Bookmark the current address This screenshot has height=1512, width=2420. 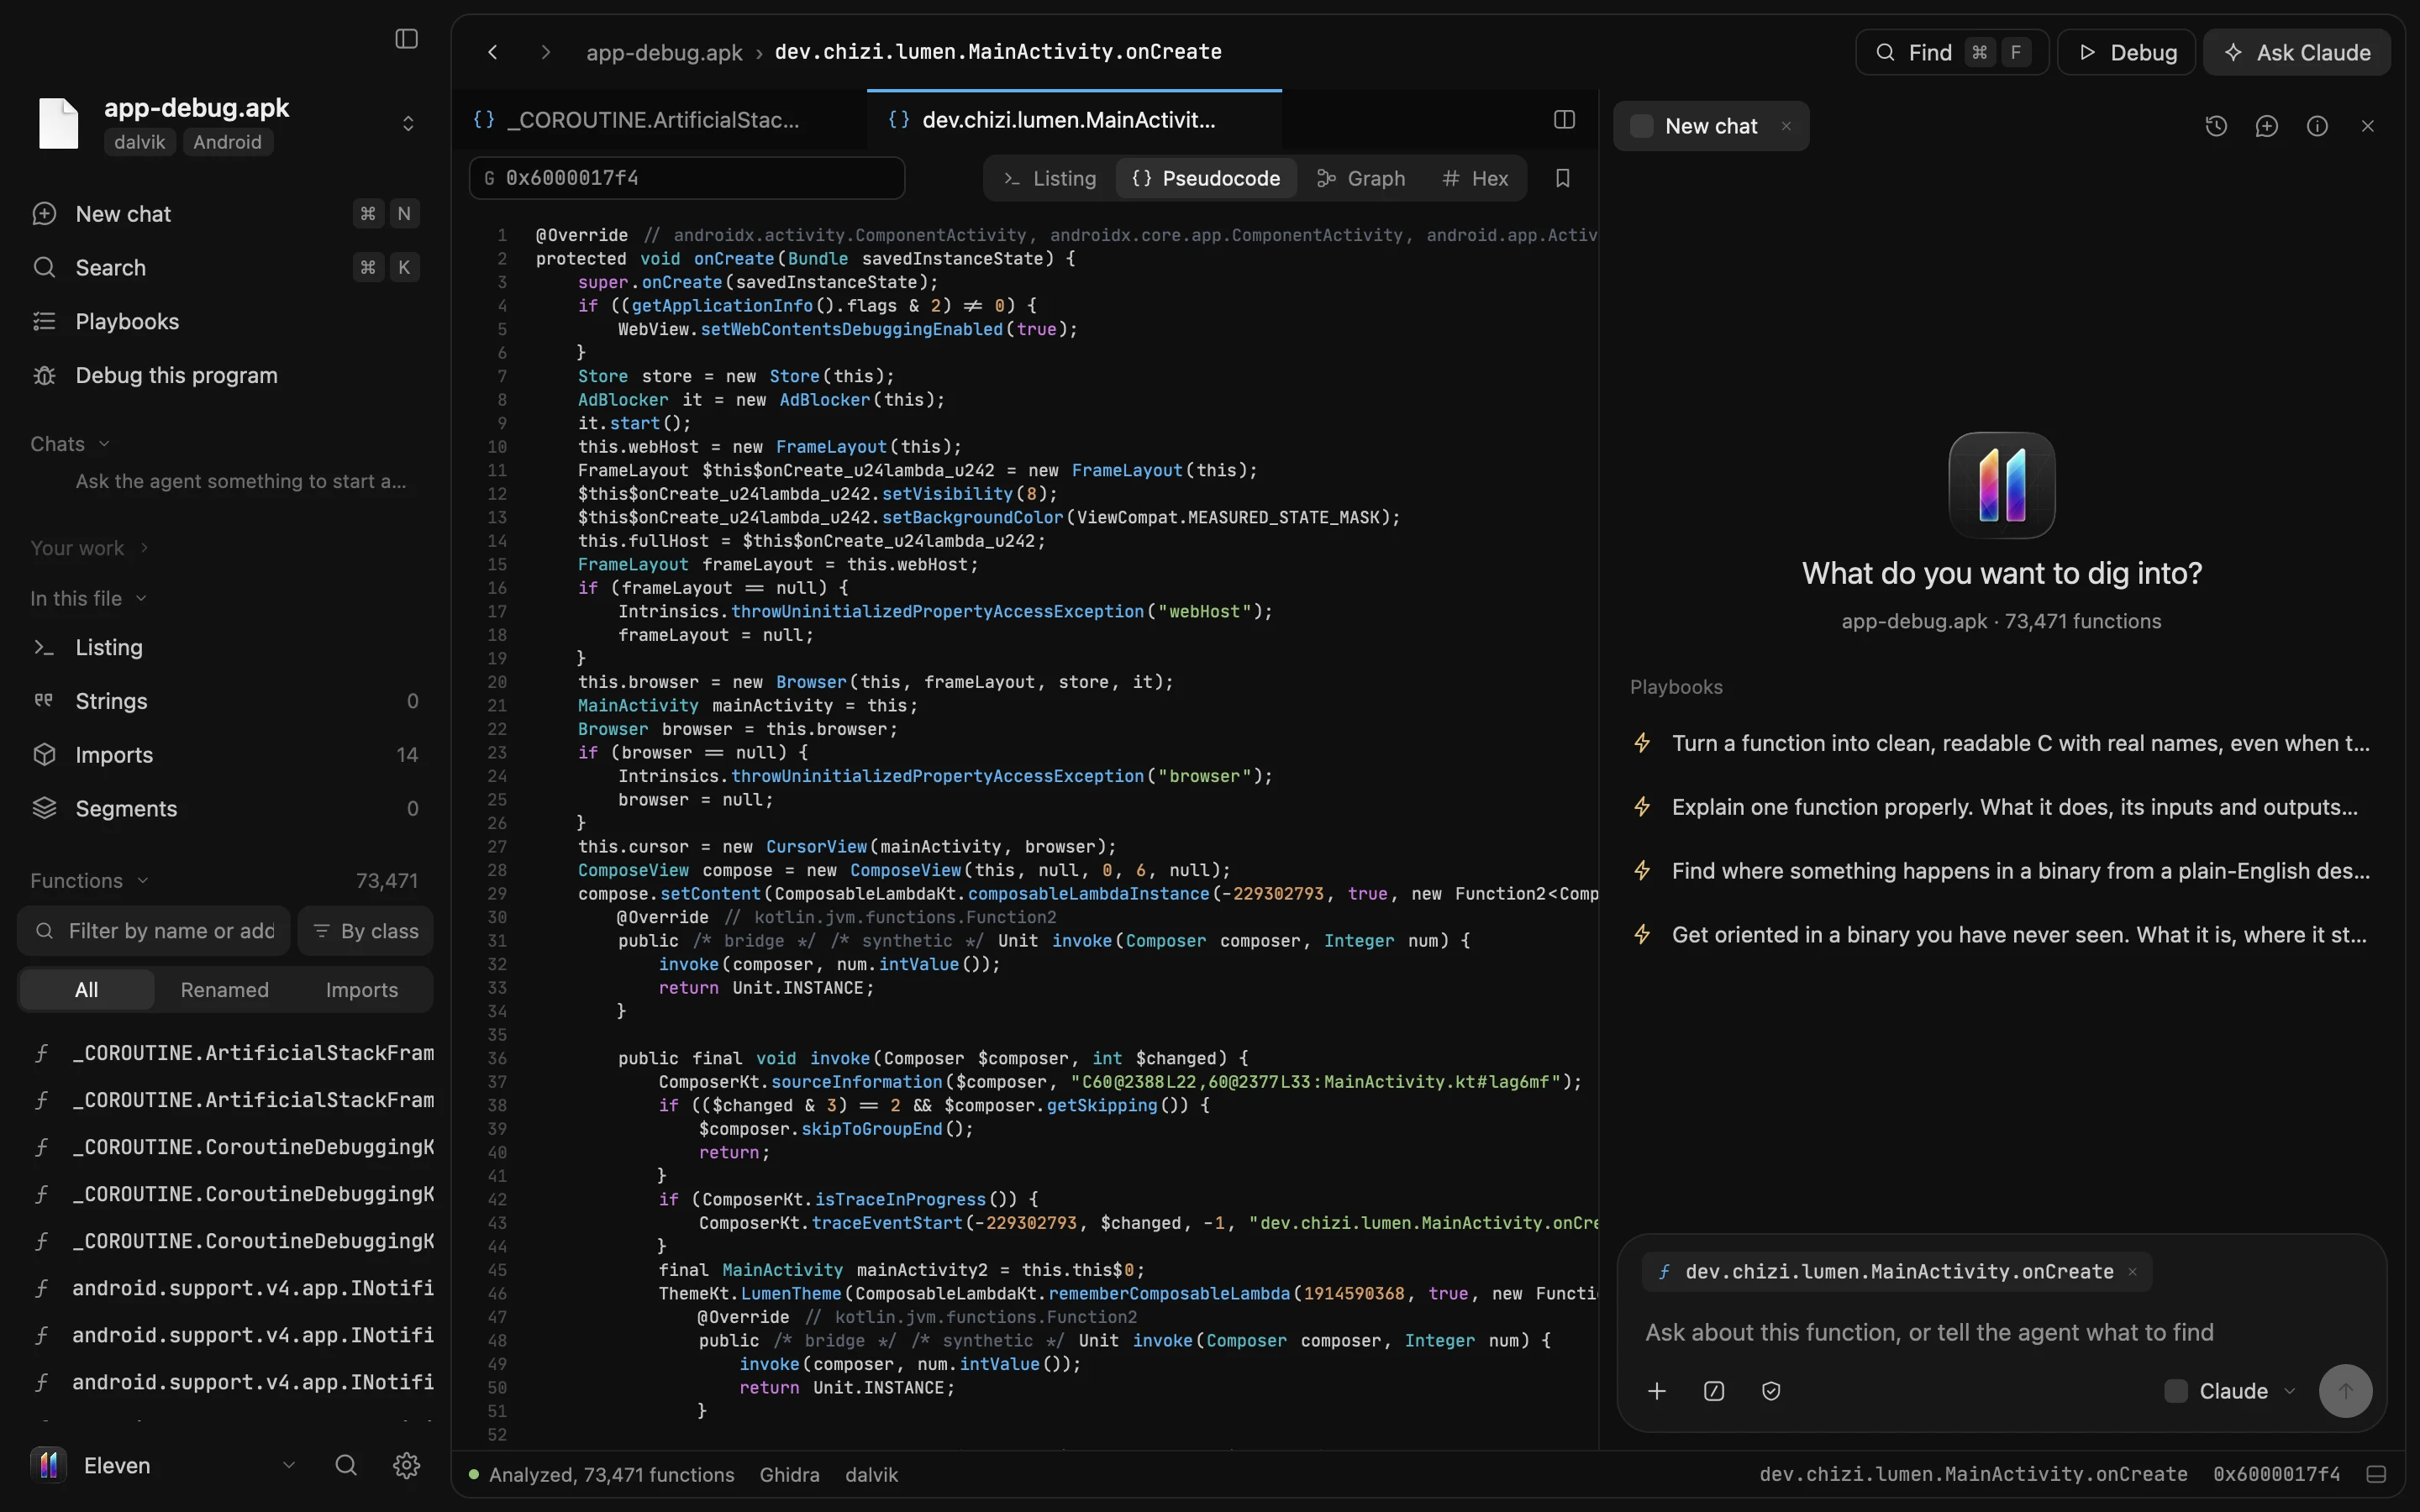coord(1563,178)
